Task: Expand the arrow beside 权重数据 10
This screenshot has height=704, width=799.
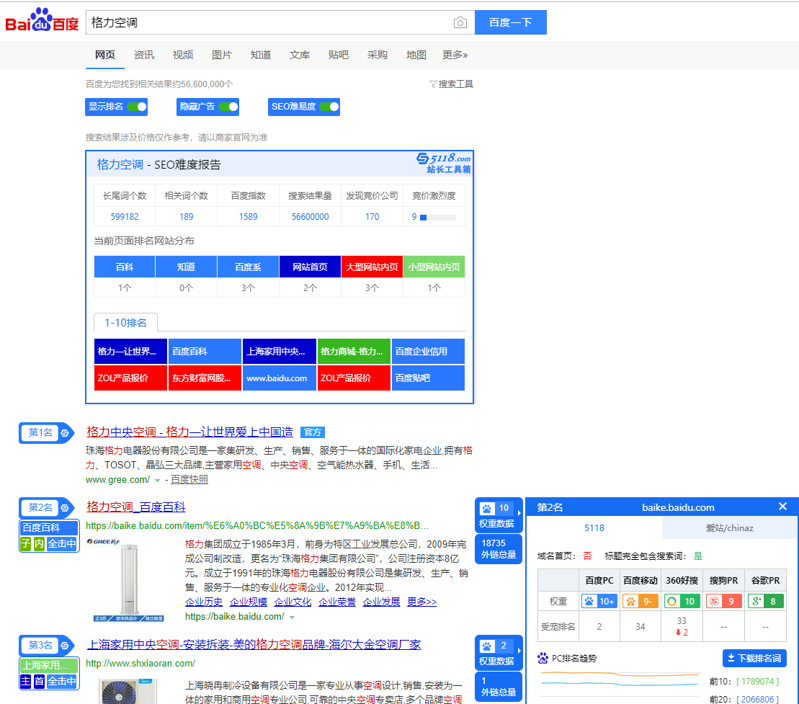Action: [x=519, y=513]
